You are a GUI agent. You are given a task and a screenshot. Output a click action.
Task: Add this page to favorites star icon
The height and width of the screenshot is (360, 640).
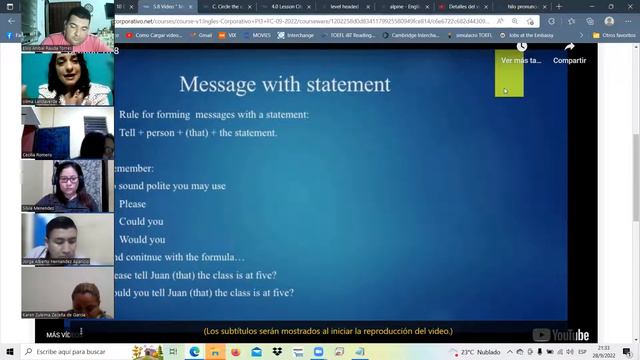(x=530, y=21)
